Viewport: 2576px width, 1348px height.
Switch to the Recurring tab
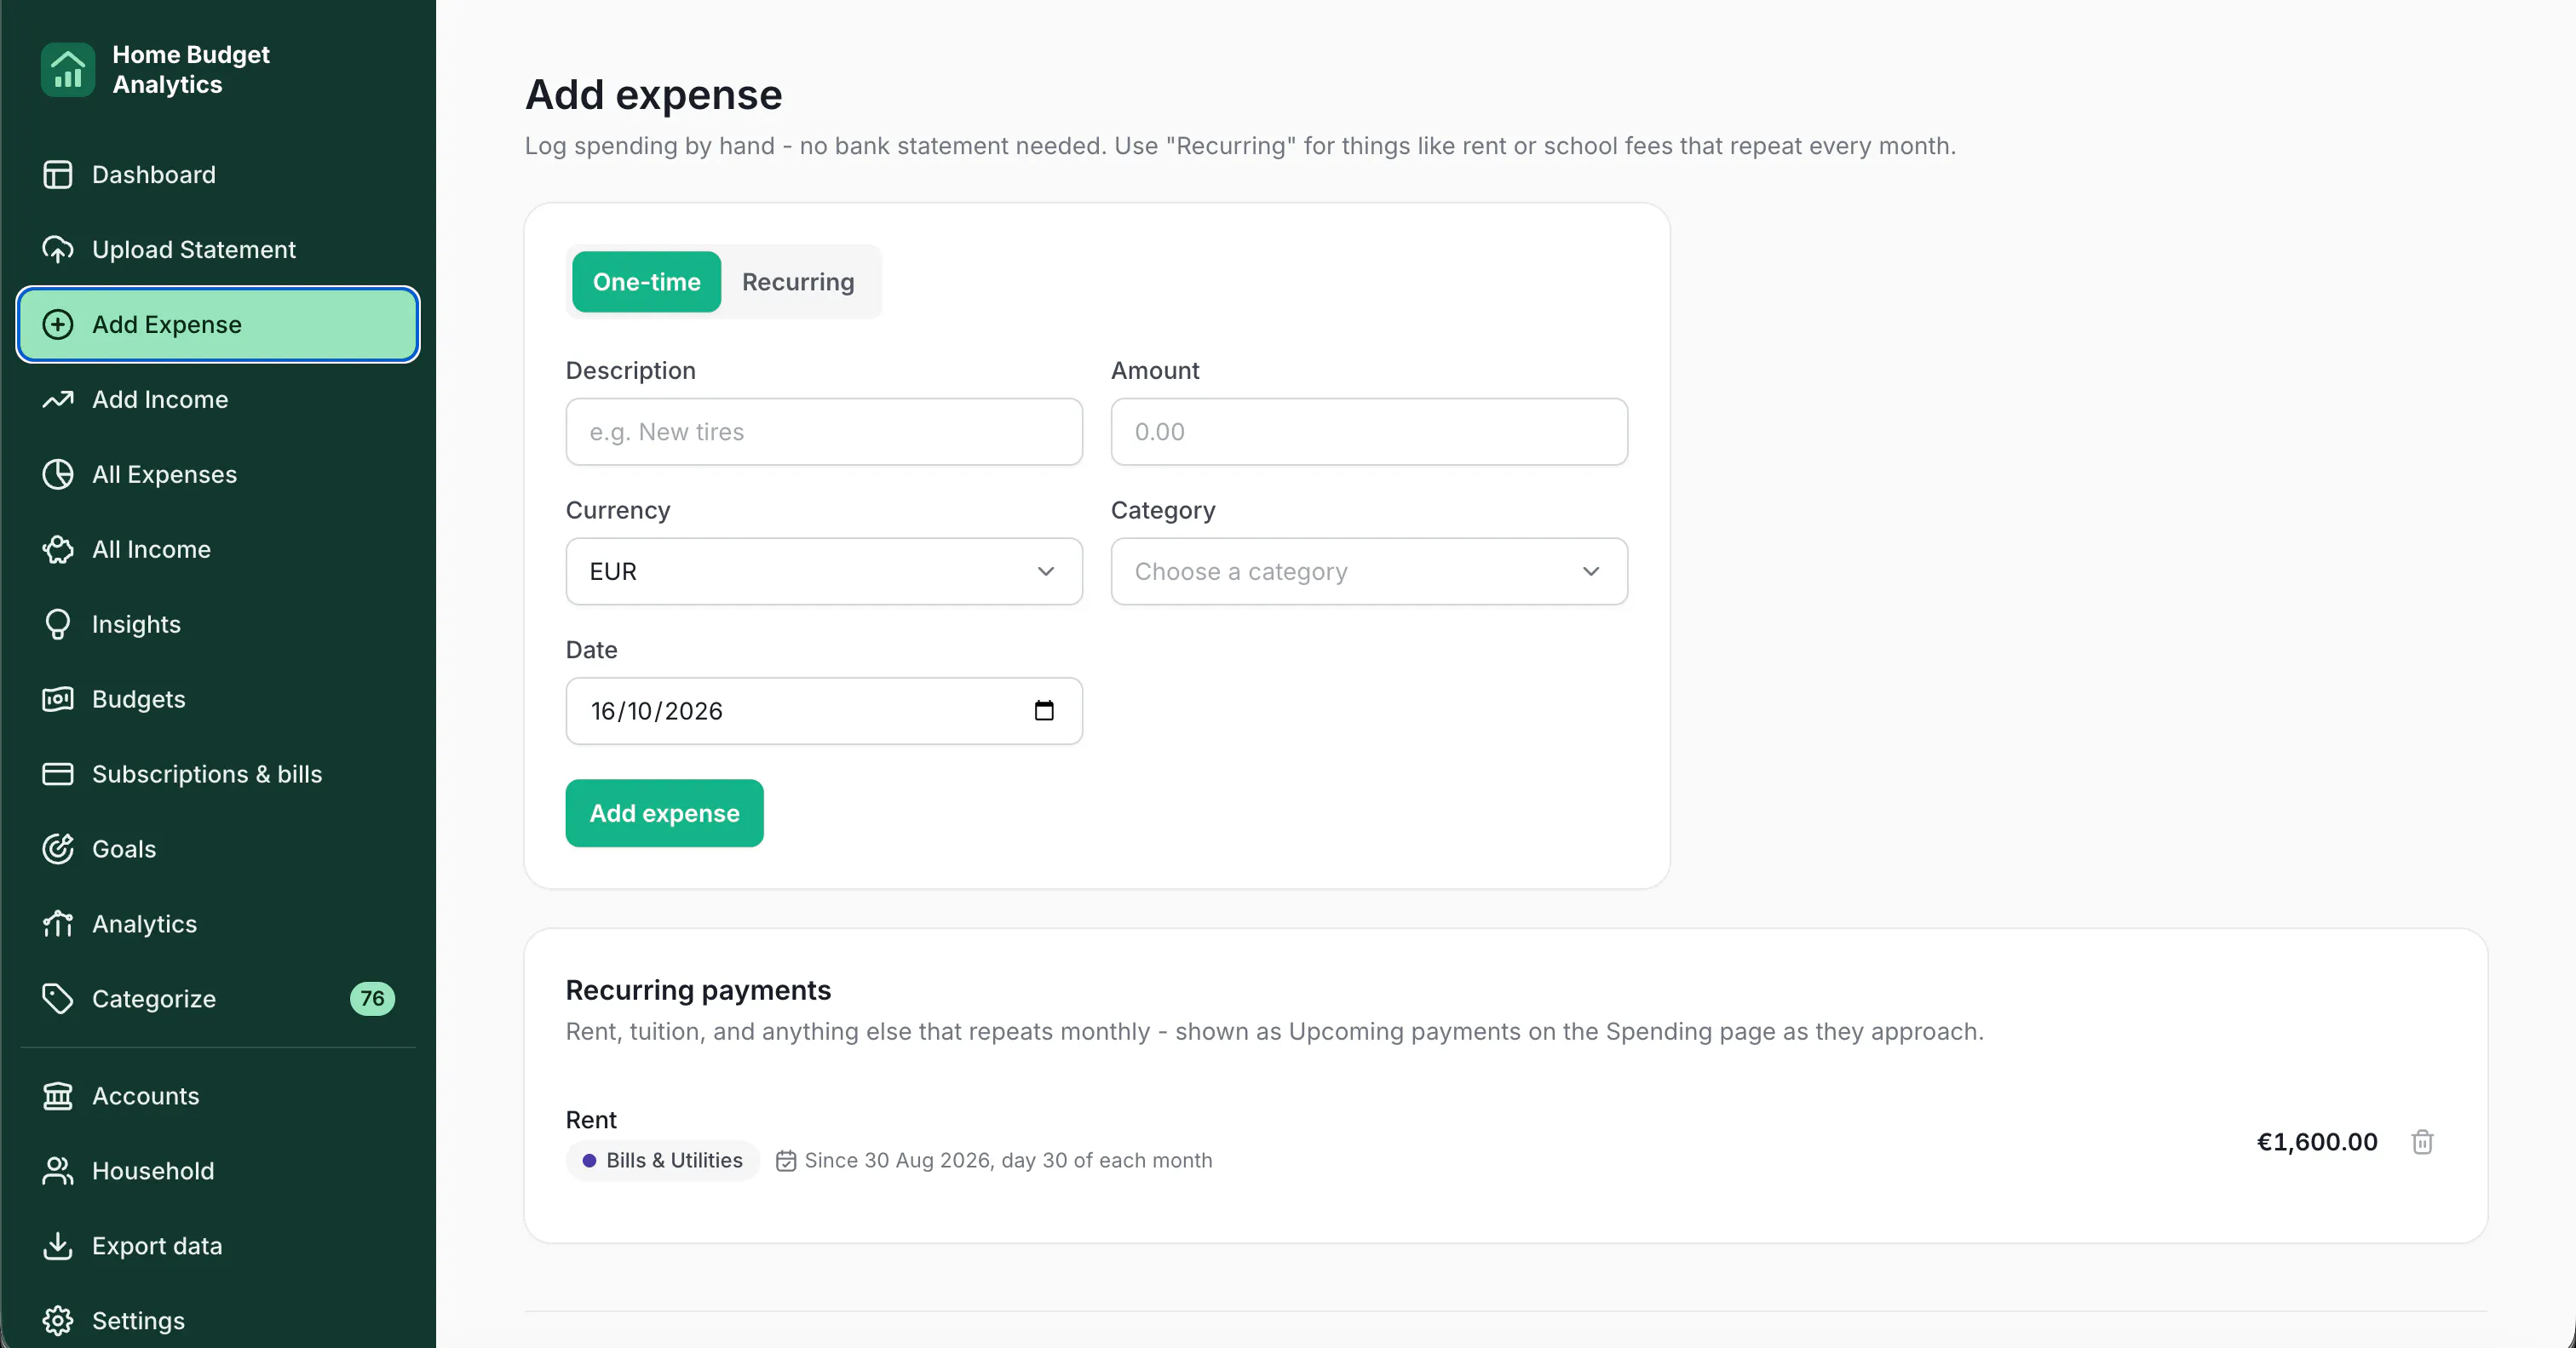point(798,282)
